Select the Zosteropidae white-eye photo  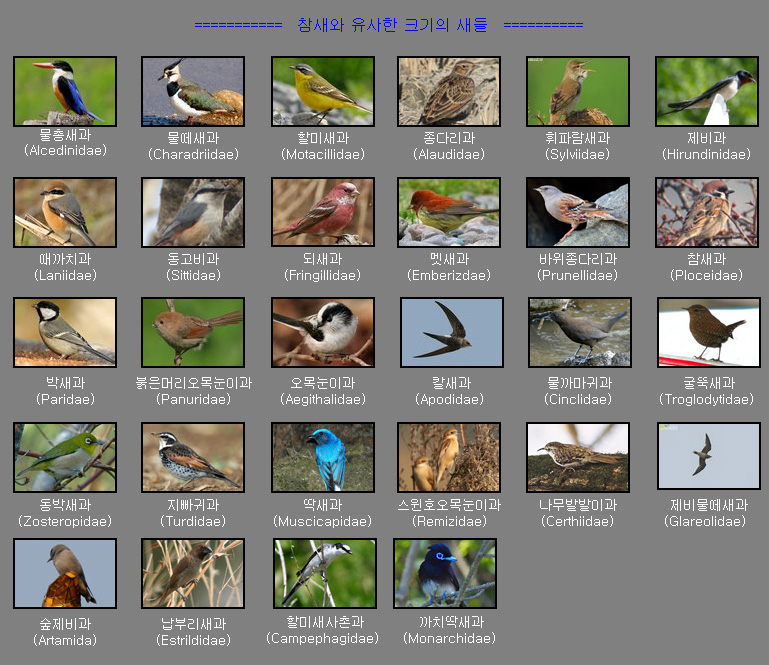(65, 458)
